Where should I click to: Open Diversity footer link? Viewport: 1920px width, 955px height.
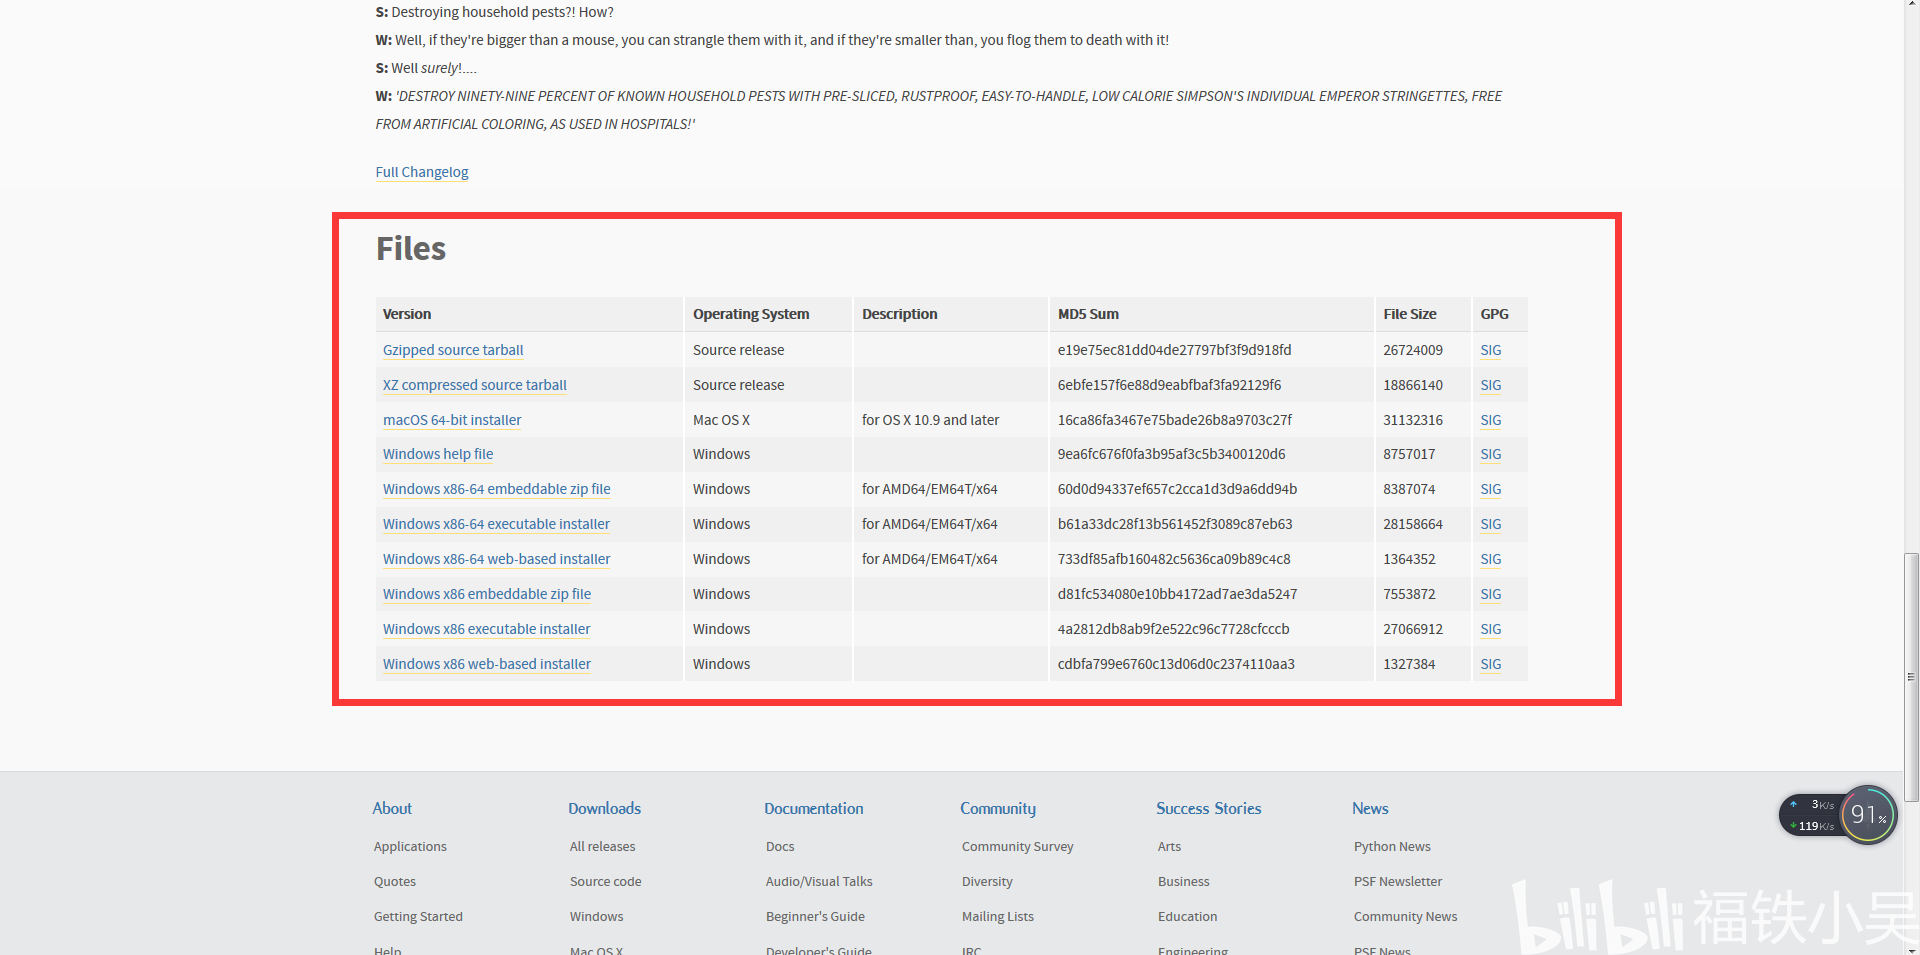[987, 881]
